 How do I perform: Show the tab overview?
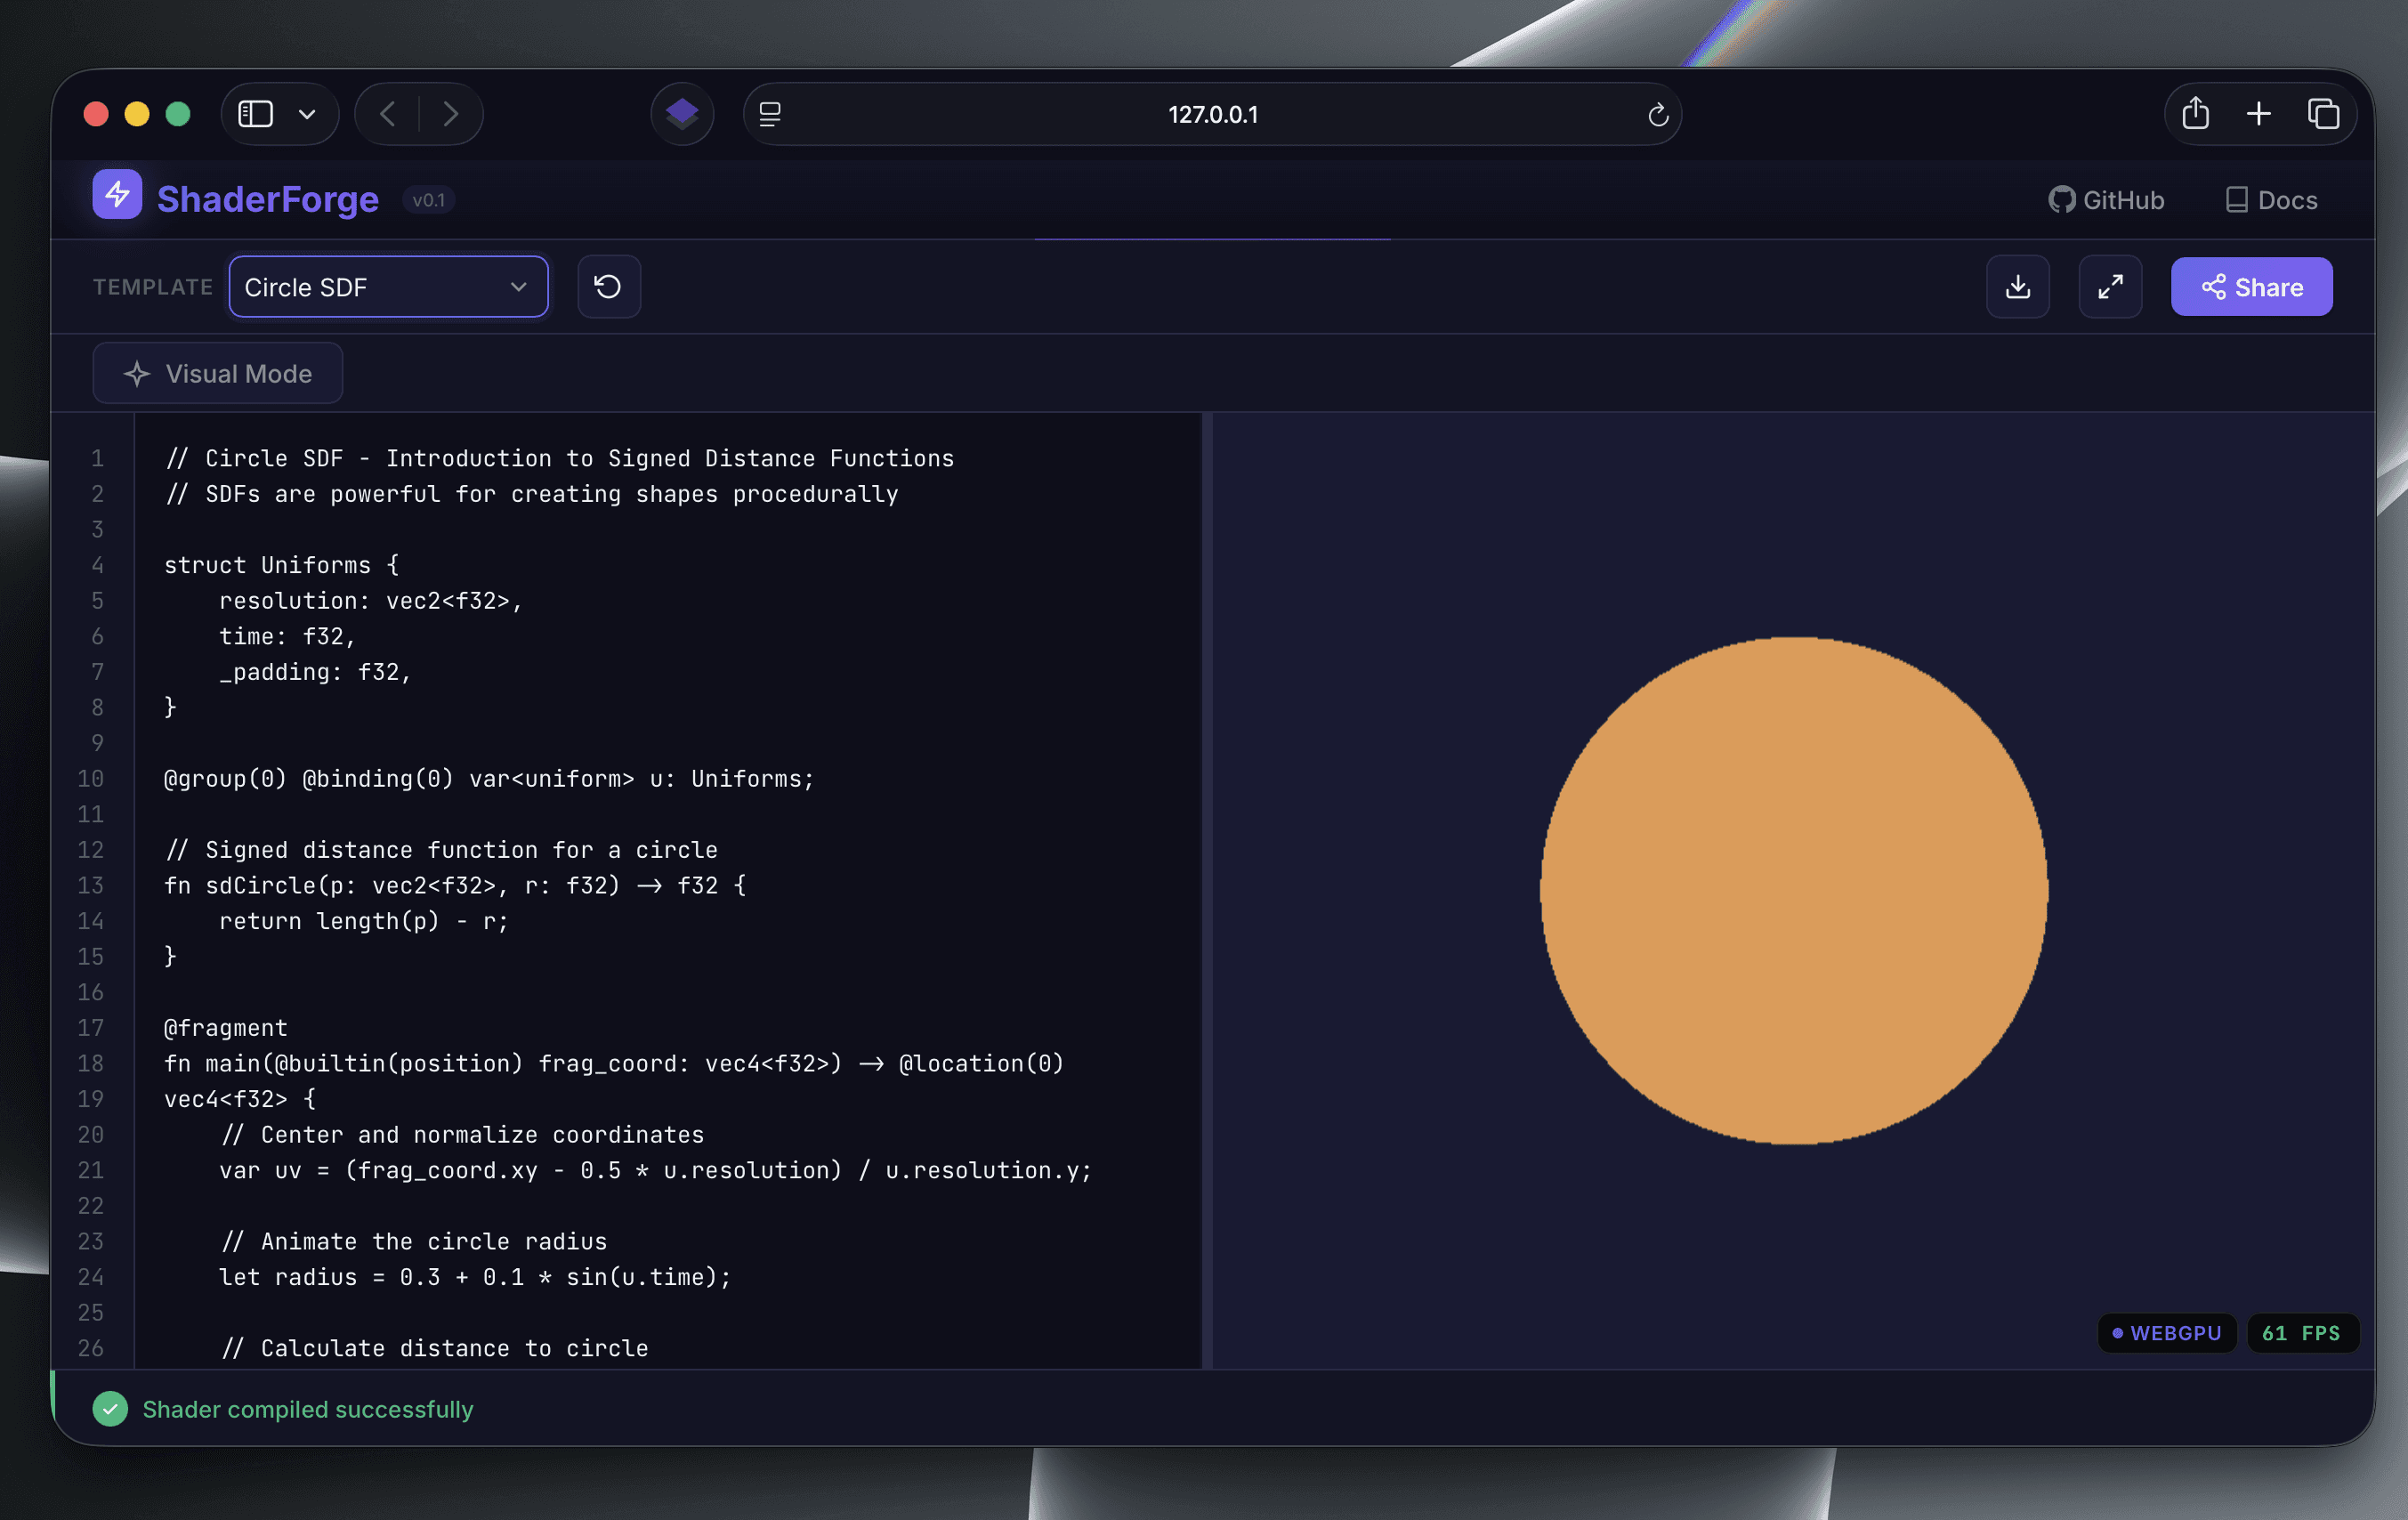pyautogui.click(x=2322, y=114)
